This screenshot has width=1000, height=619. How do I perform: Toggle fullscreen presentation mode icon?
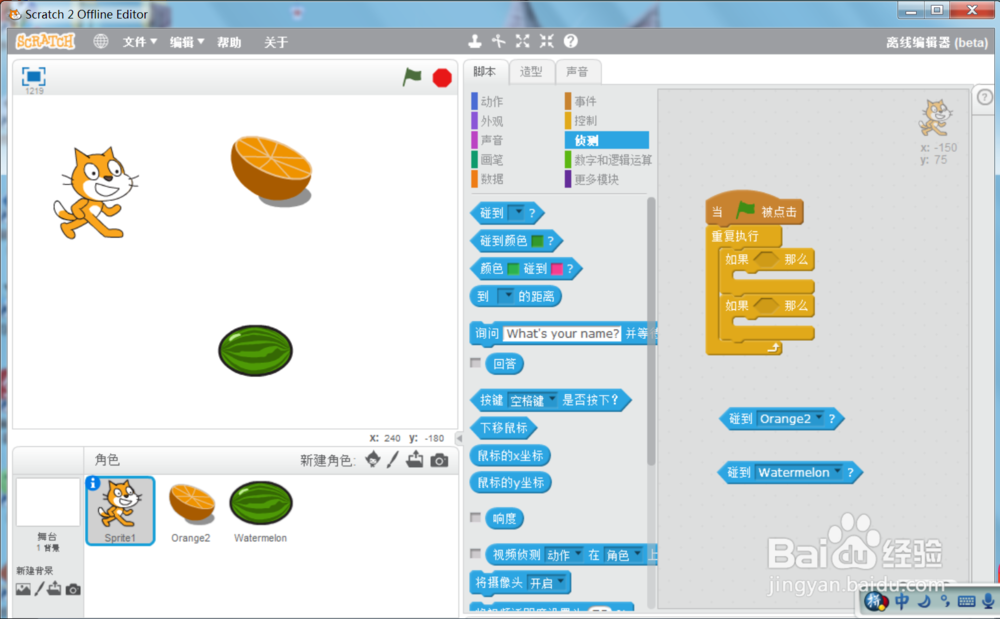(x=33, y=76)
